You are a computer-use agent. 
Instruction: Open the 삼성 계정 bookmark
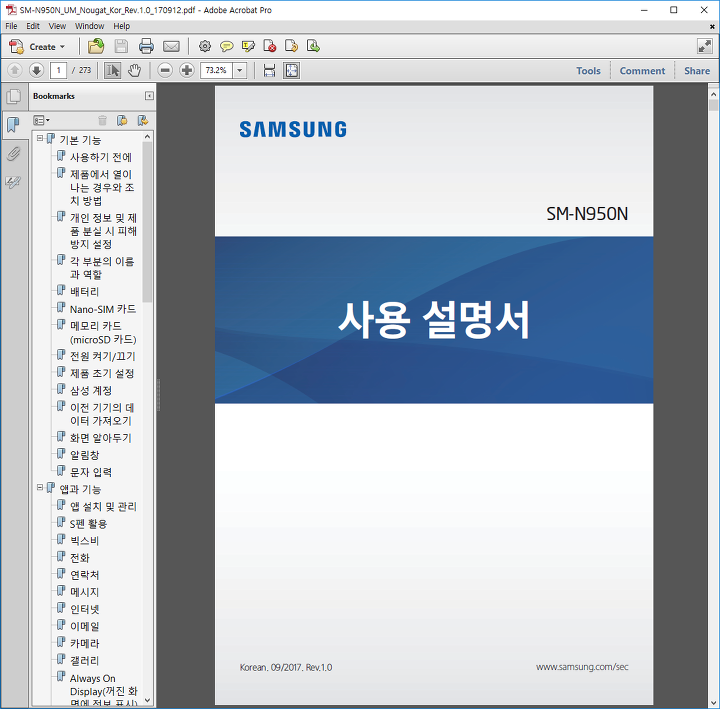91,390
